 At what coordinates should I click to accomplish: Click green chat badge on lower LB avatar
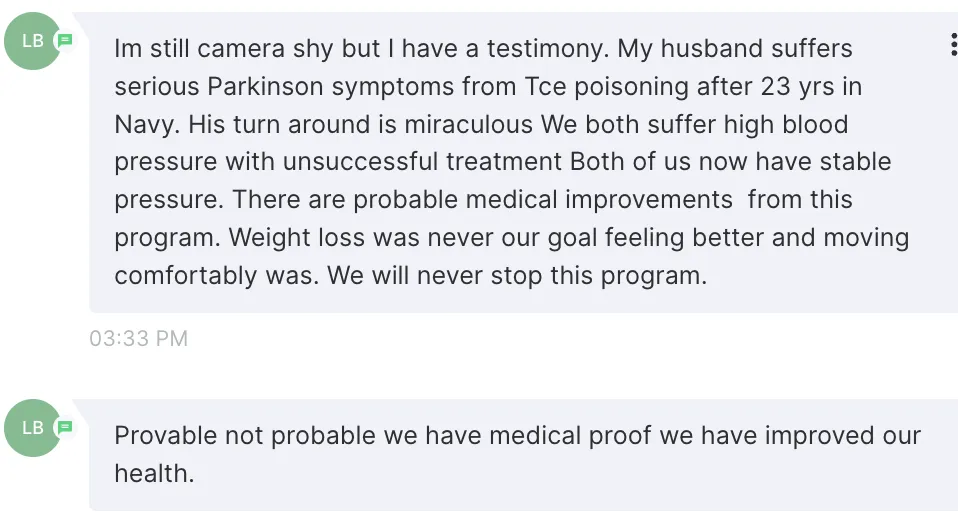click(x=65, y=427)
